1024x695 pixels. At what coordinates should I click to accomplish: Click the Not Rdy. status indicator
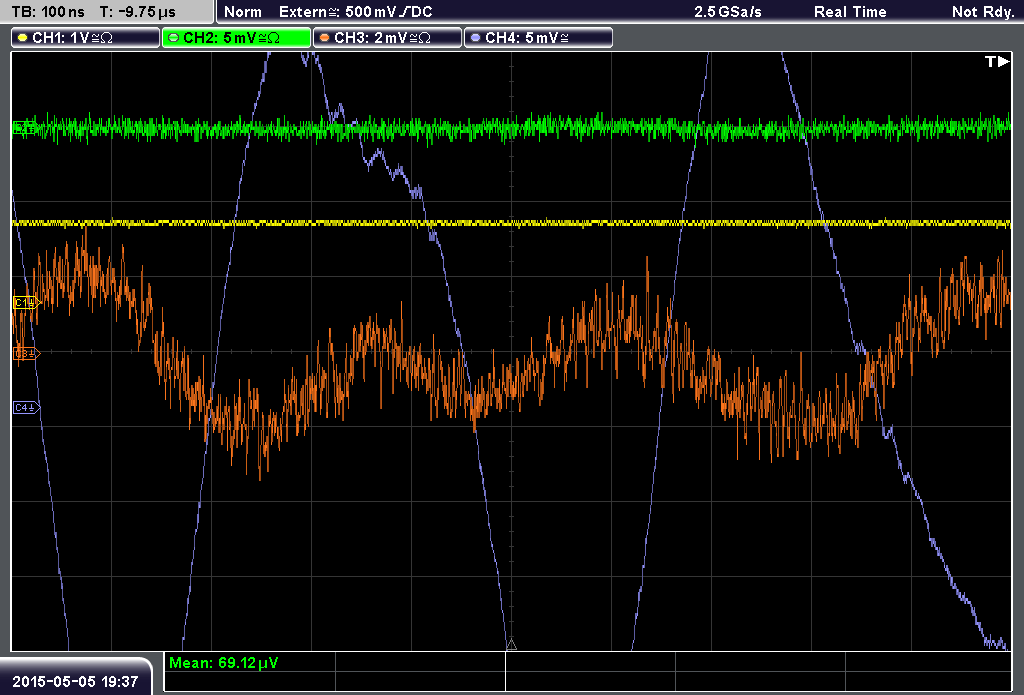pos(983,12)
